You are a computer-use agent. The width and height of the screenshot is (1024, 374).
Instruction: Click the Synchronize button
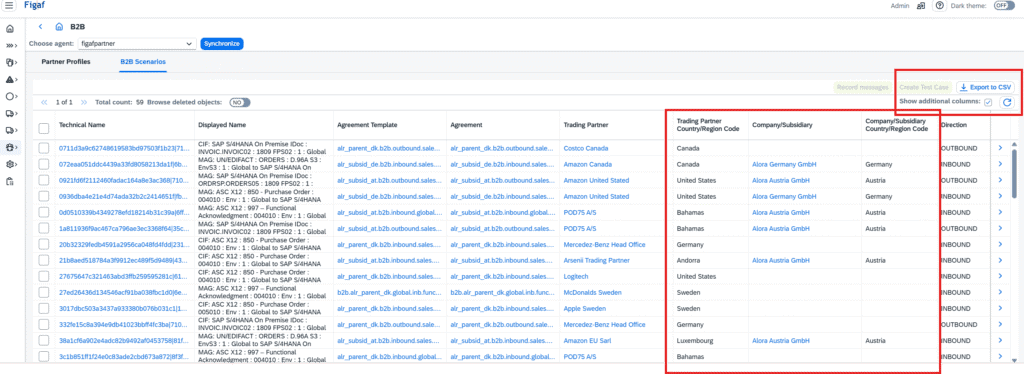[222, 44]
